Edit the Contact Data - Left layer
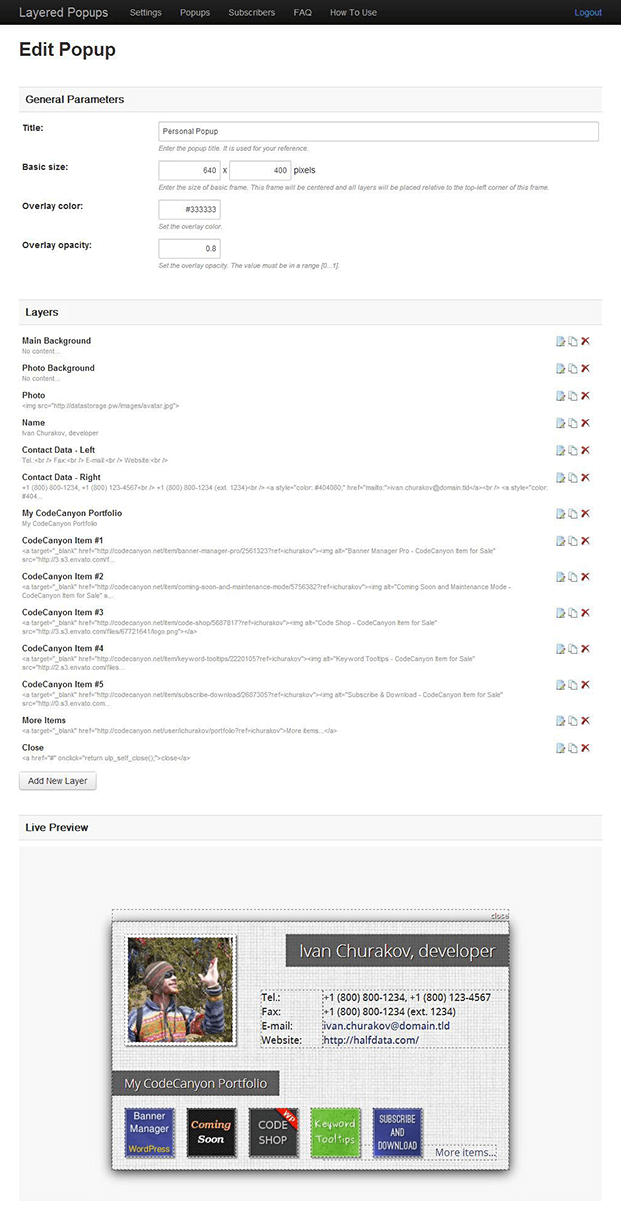 coord(562,450)
